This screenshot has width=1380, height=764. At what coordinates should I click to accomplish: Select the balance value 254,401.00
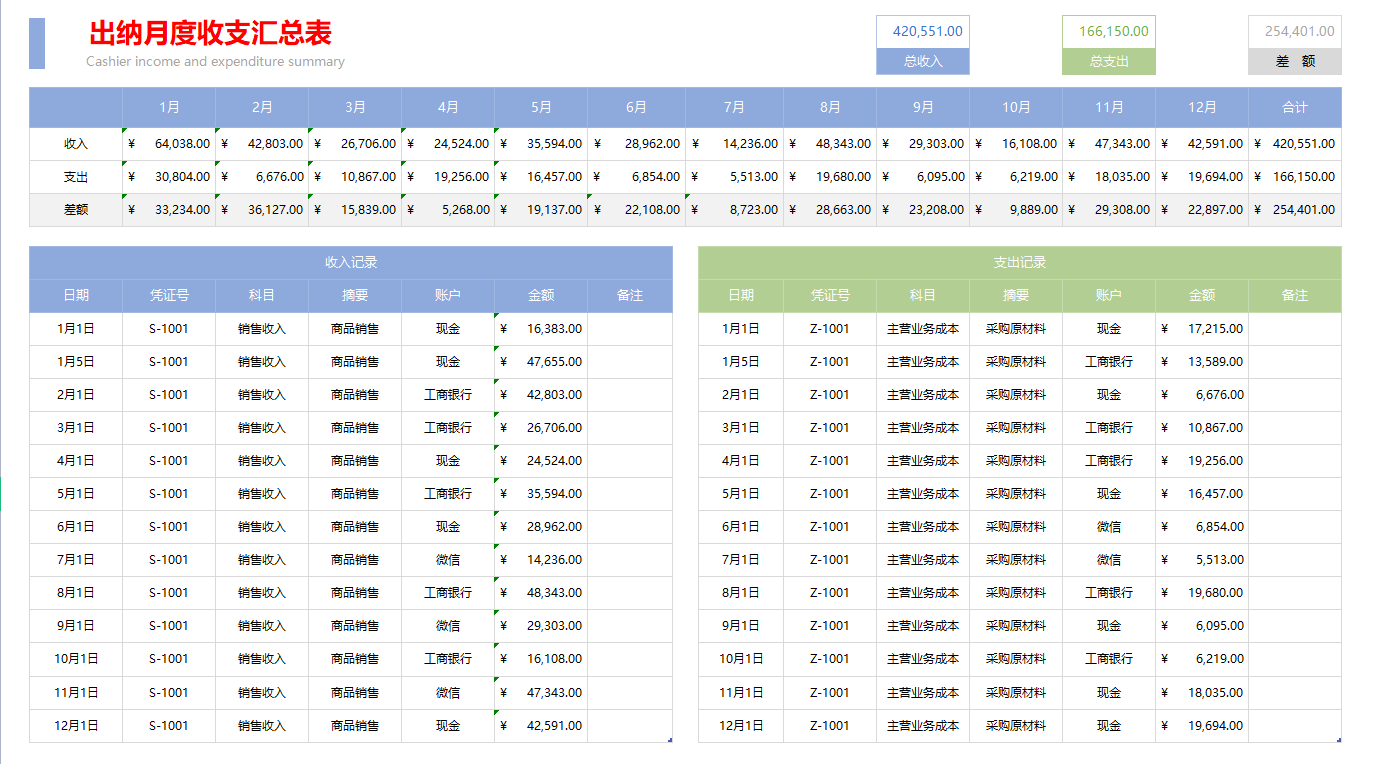point(1294,31)
